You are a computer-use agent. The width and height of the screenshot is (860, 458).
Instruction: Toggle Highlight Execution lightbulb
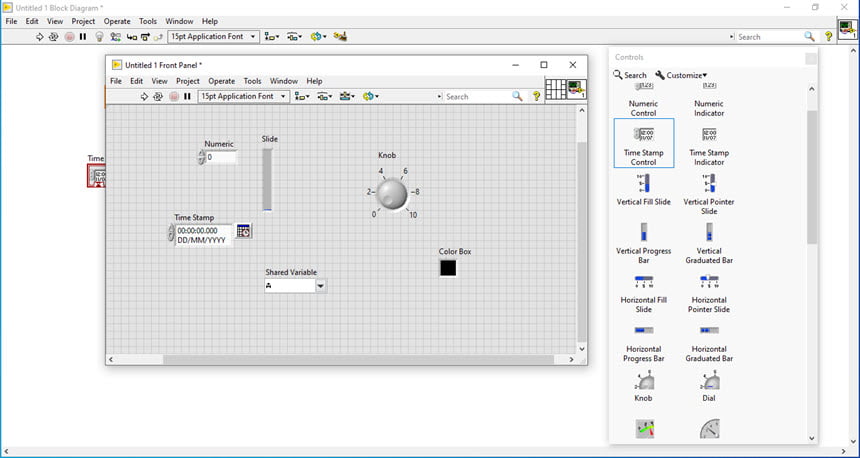coord(99,37)
